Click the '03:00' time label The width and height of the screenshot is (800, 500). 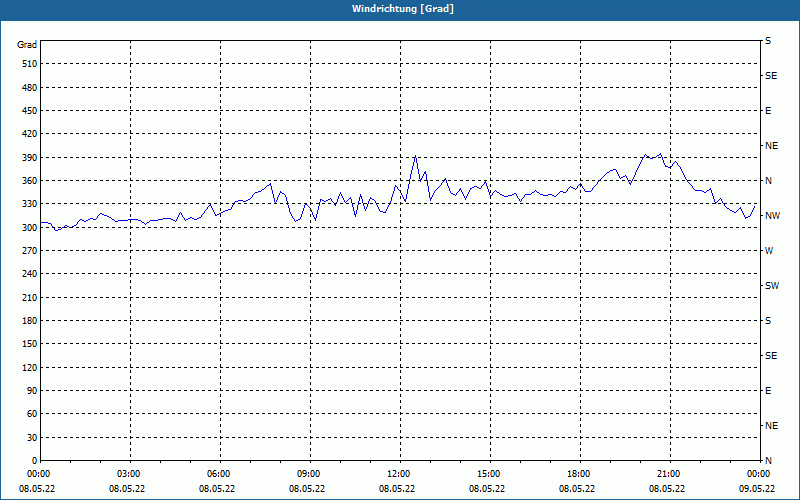[x=129, y=474]
